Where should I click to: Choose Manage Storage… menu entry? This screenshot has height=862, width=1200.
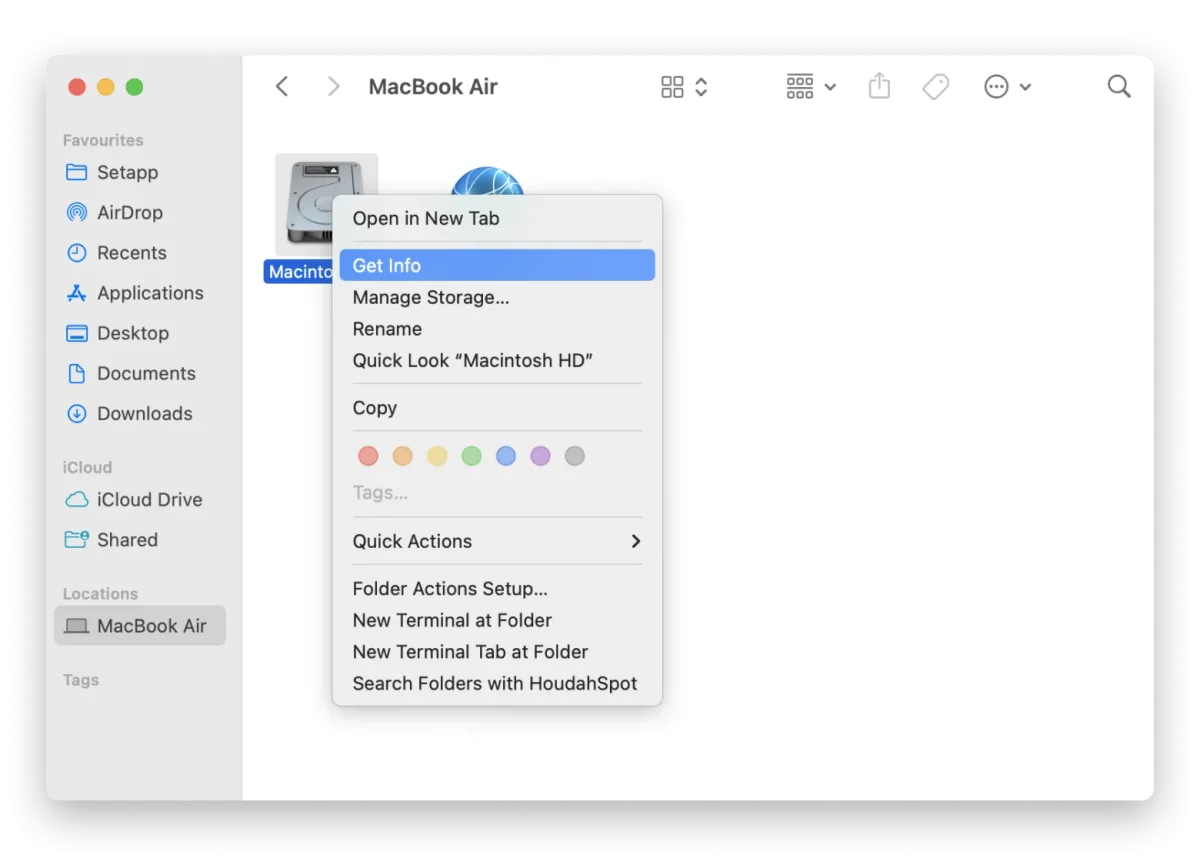click(x=497, y=297)
